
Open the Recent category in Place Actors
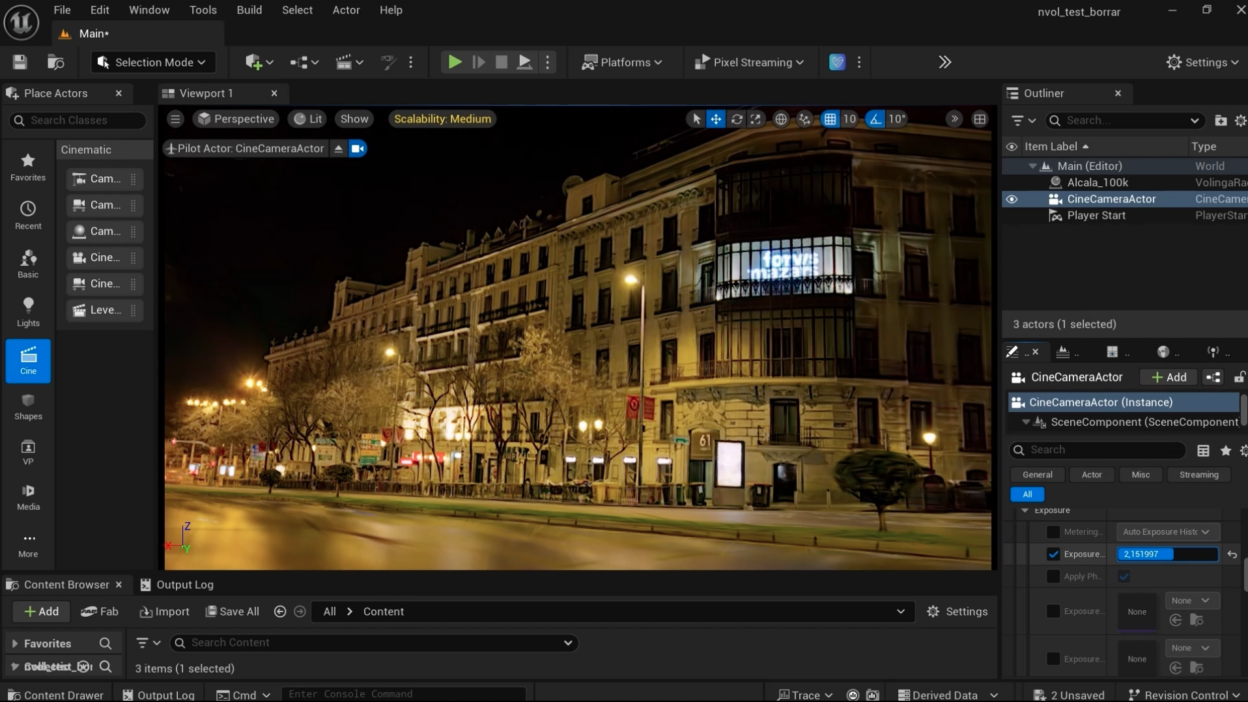click(x=28, y=215)
